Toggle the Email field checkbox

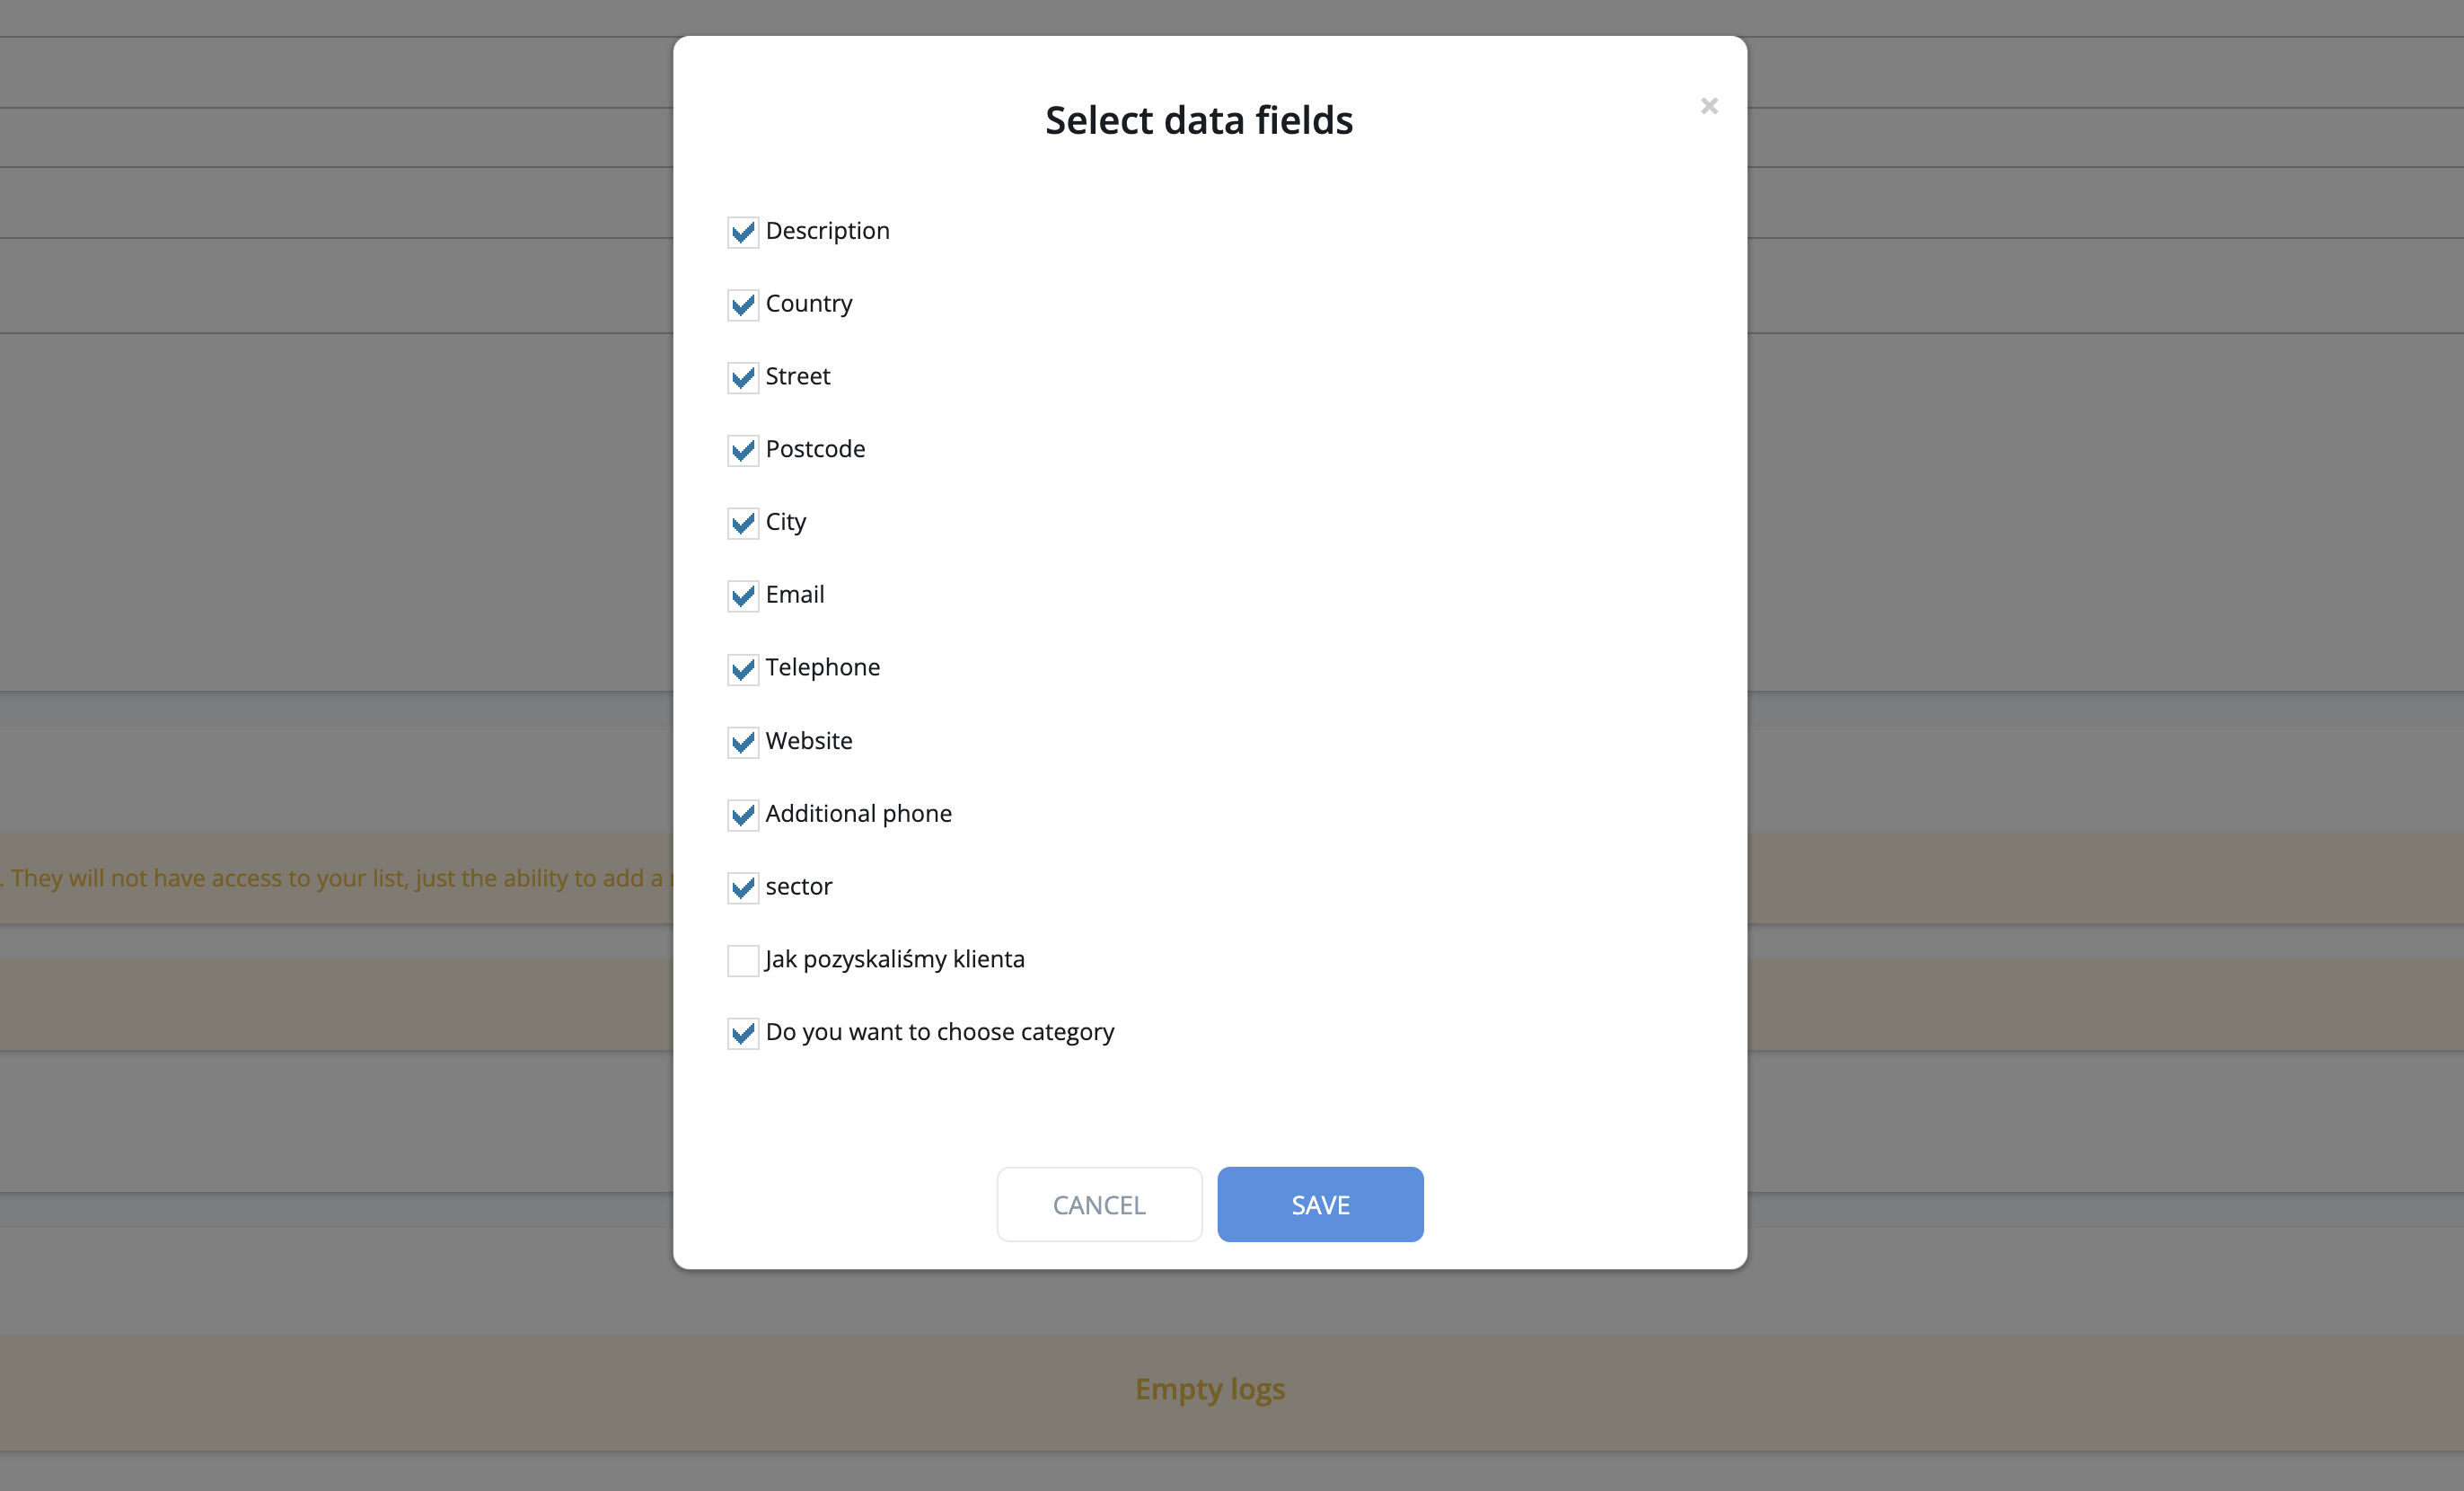[x=743, y=596]
